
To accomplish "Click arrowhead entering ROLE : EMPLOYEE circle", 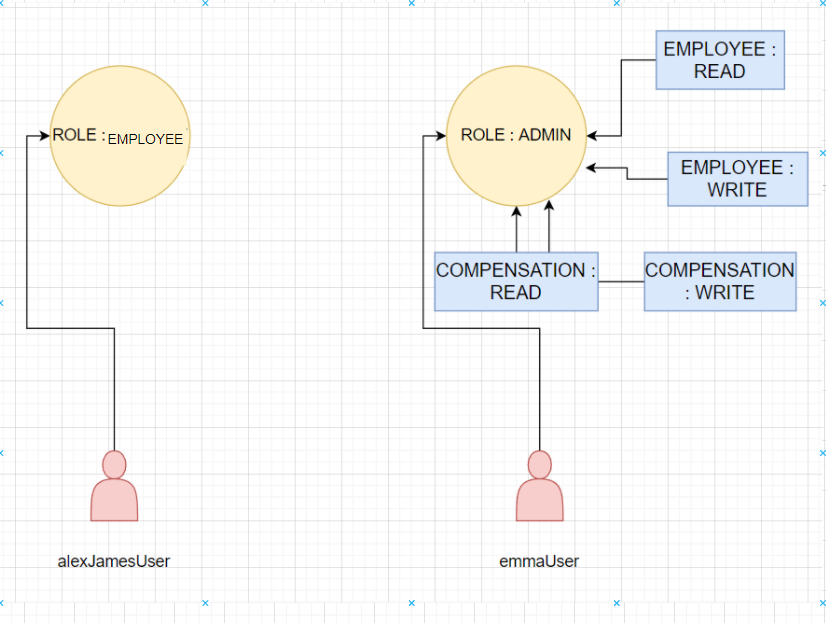I will (x=44, y=135).
